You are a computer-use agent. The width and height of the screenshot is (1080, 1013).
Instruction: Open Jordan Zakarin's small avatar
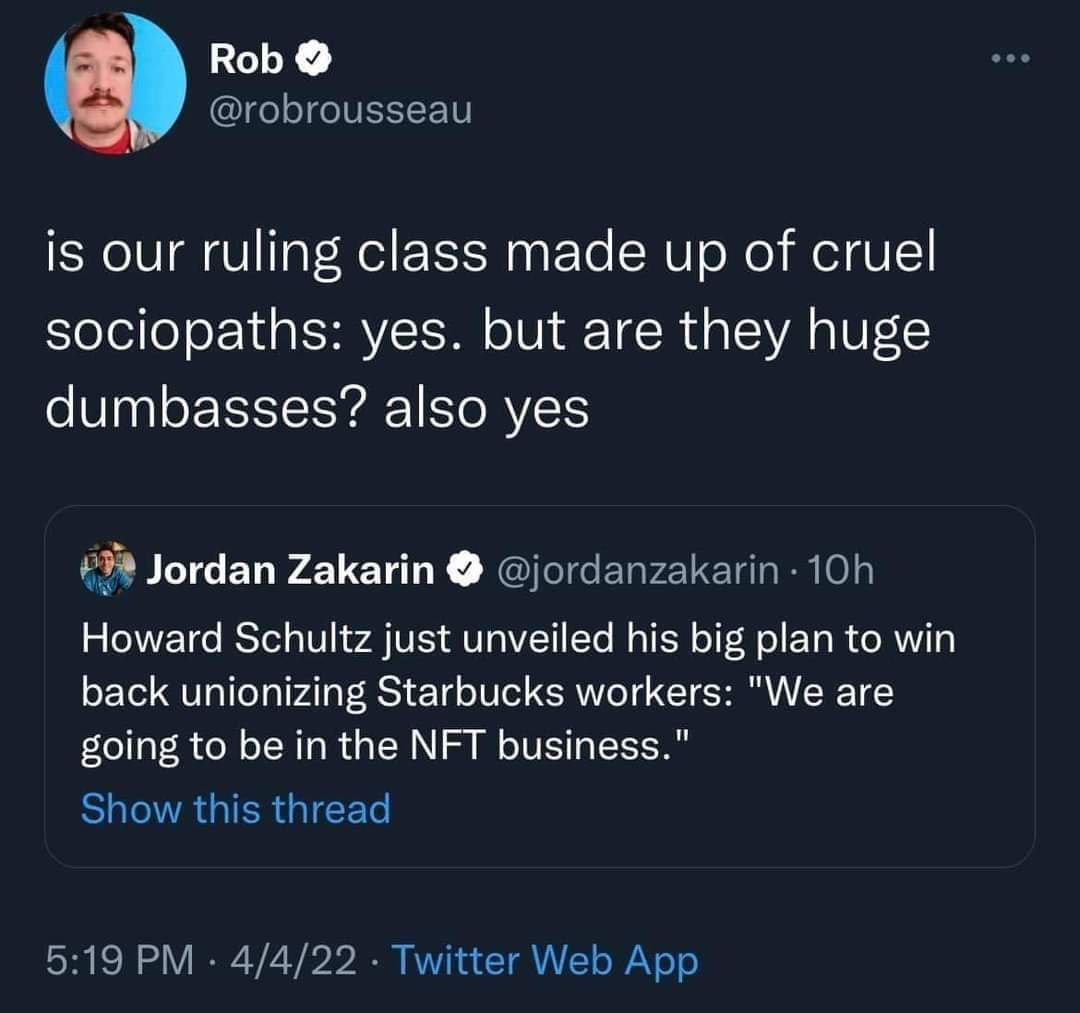107,569
